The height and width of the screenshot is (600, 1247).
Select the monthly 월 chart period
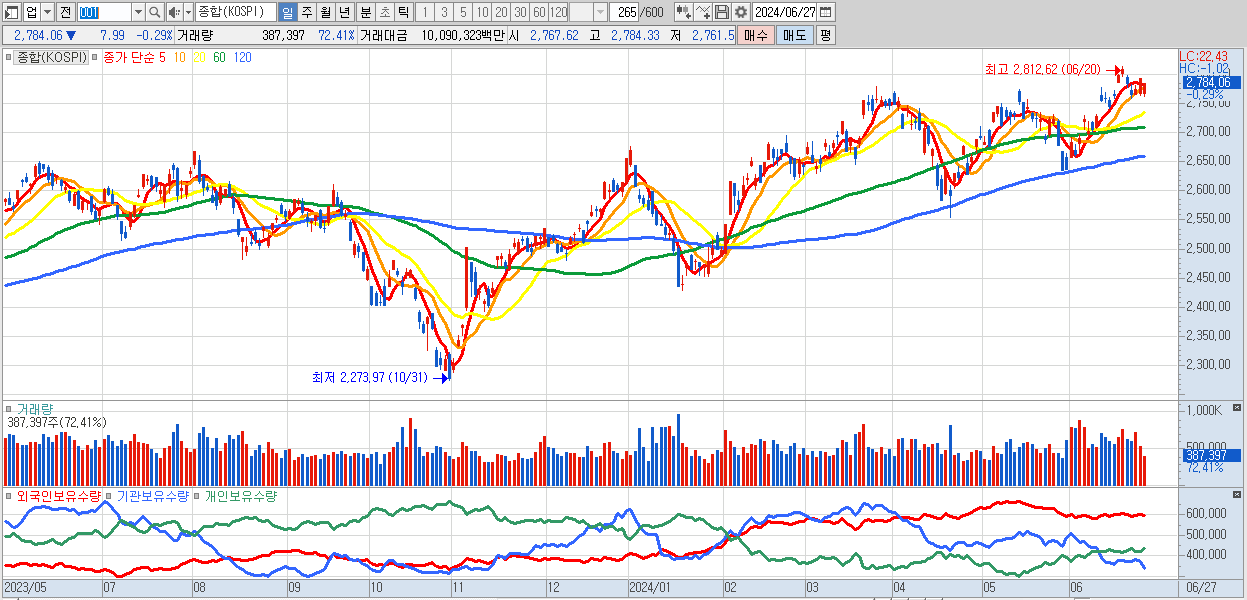pyautogui.click(x=326, y=12)
